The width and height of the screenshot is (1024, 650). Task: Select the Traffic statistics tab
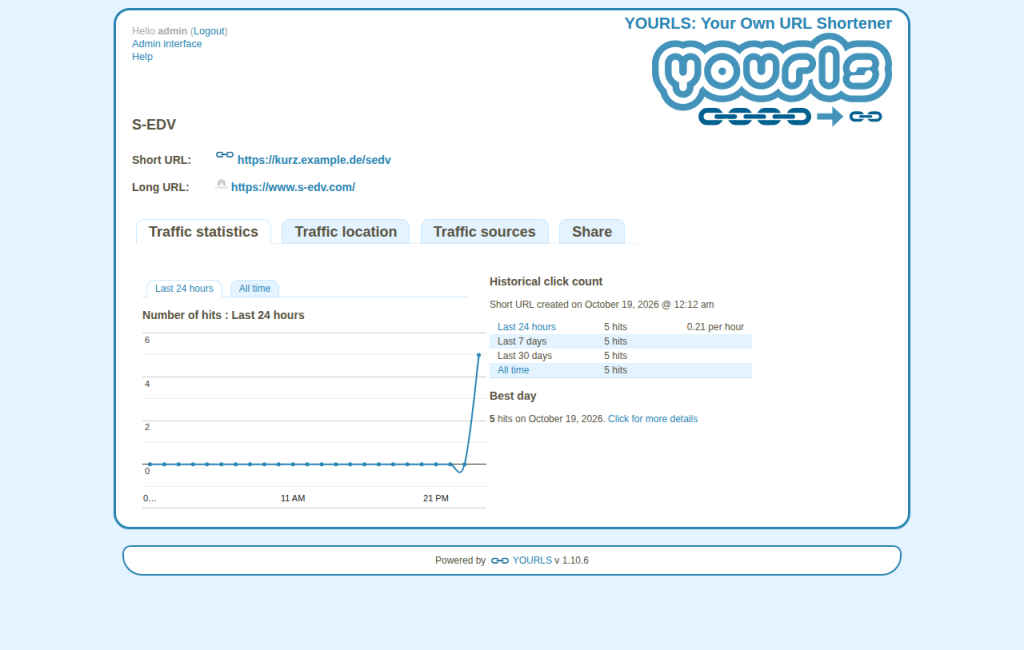(203, 232)
